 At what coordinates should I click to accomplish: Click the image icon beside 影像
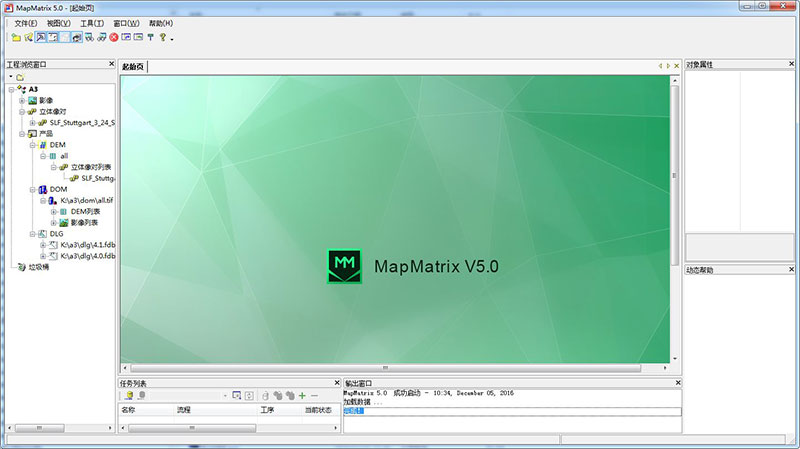point(33,101)
